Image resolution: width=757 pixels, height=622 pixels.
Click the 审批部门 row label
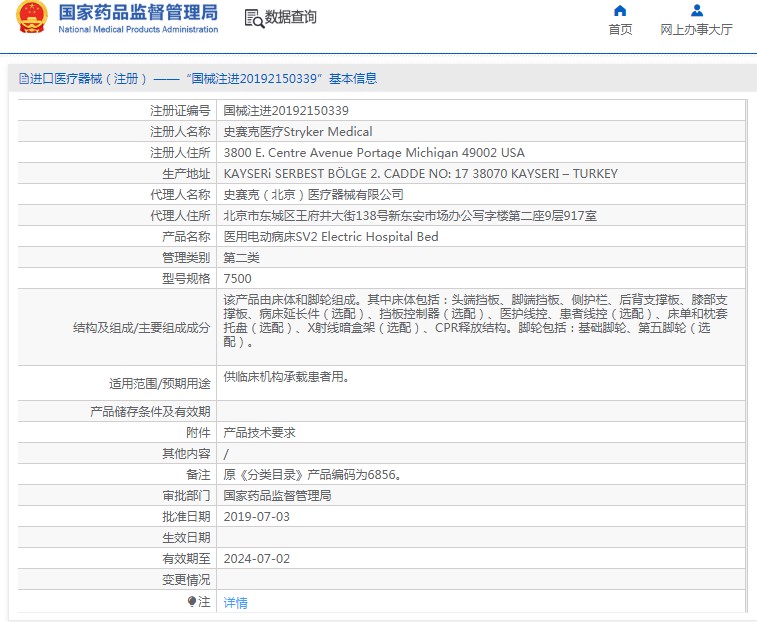coord(186,496)
